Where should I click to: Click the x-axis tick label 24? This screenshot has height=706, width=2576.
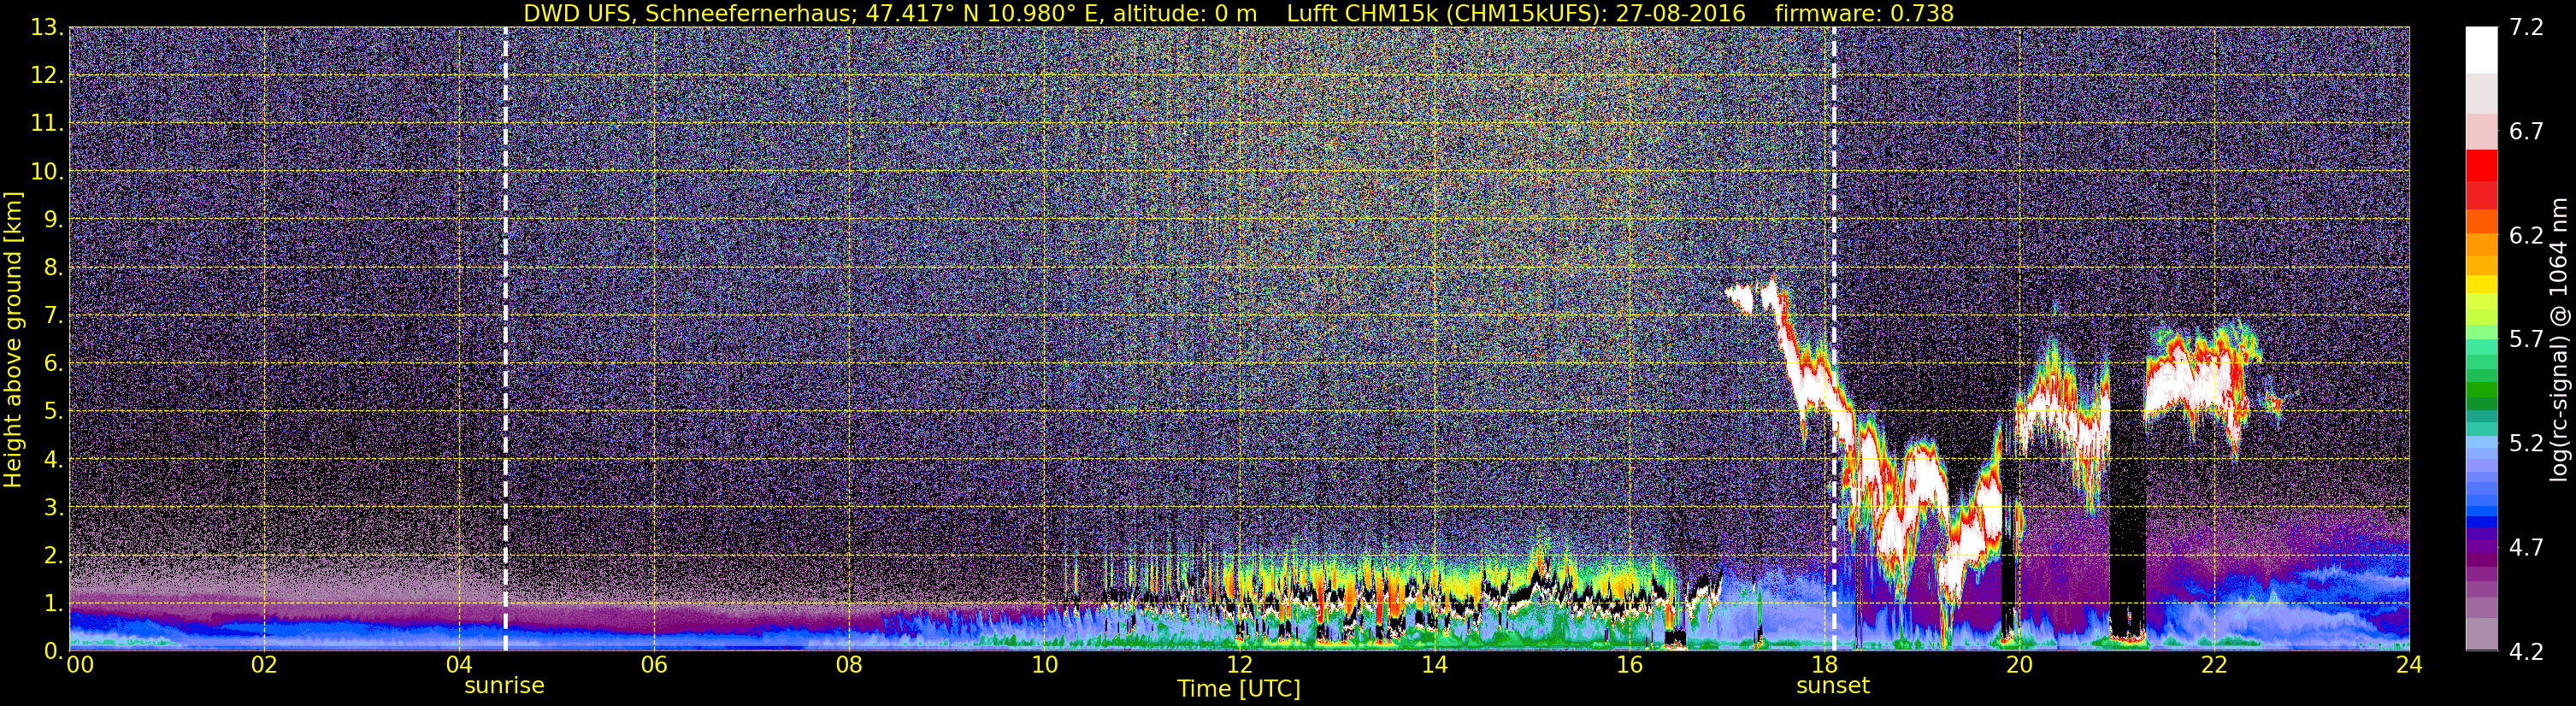pos(2409,666)
